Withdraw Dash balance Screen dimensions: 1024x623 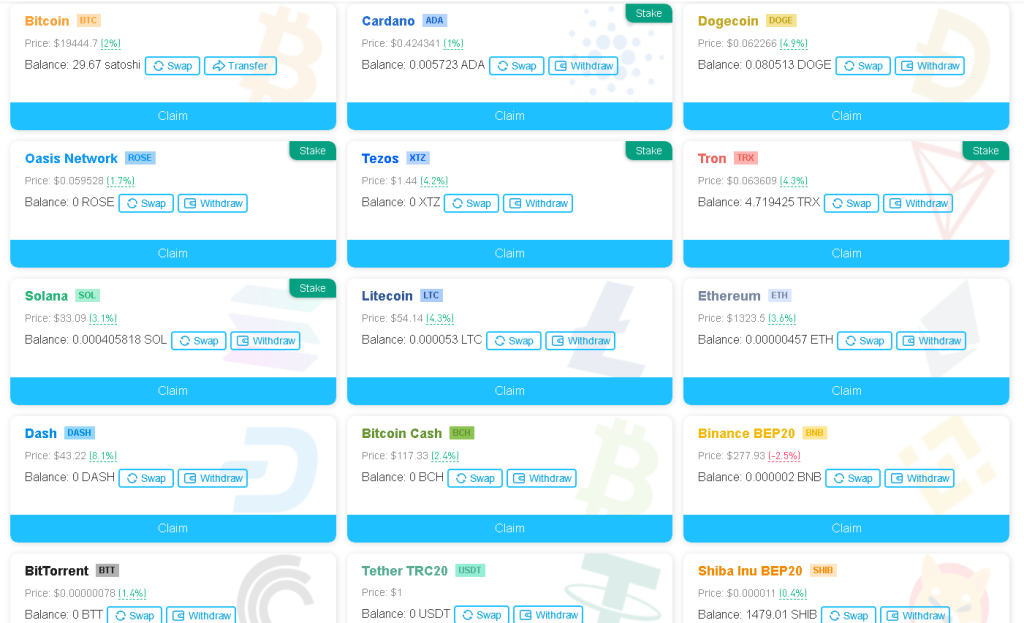click(213, 478)
